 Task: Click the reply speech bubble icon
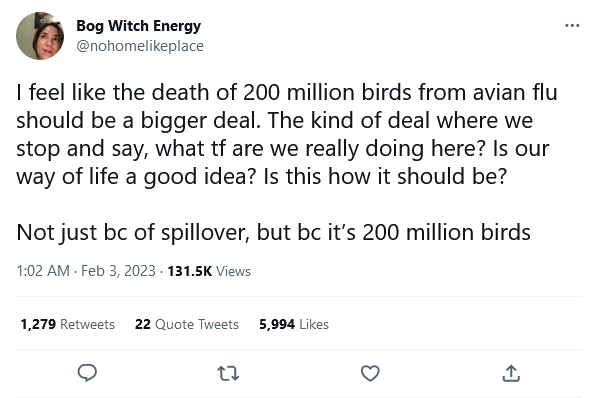click(87, 373)
